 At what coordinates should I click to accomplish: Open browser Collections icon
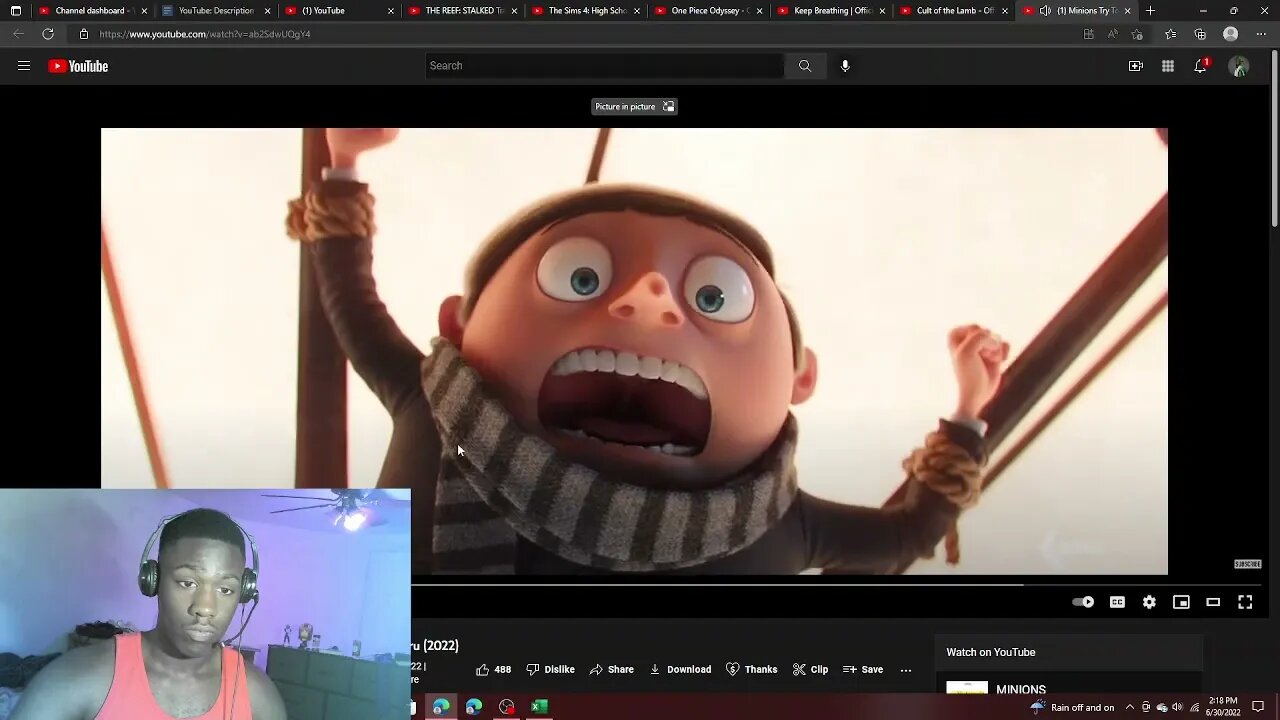tap(1200, 34)
